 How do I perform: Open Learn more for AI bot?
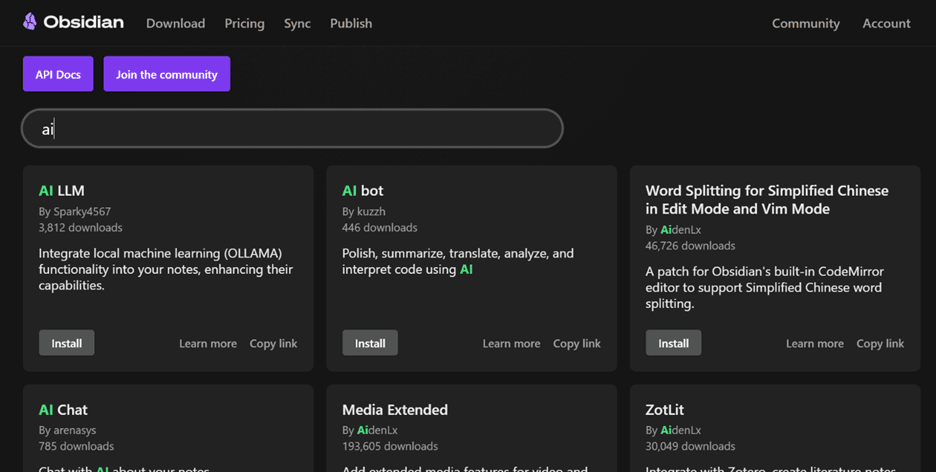[512, 344]
